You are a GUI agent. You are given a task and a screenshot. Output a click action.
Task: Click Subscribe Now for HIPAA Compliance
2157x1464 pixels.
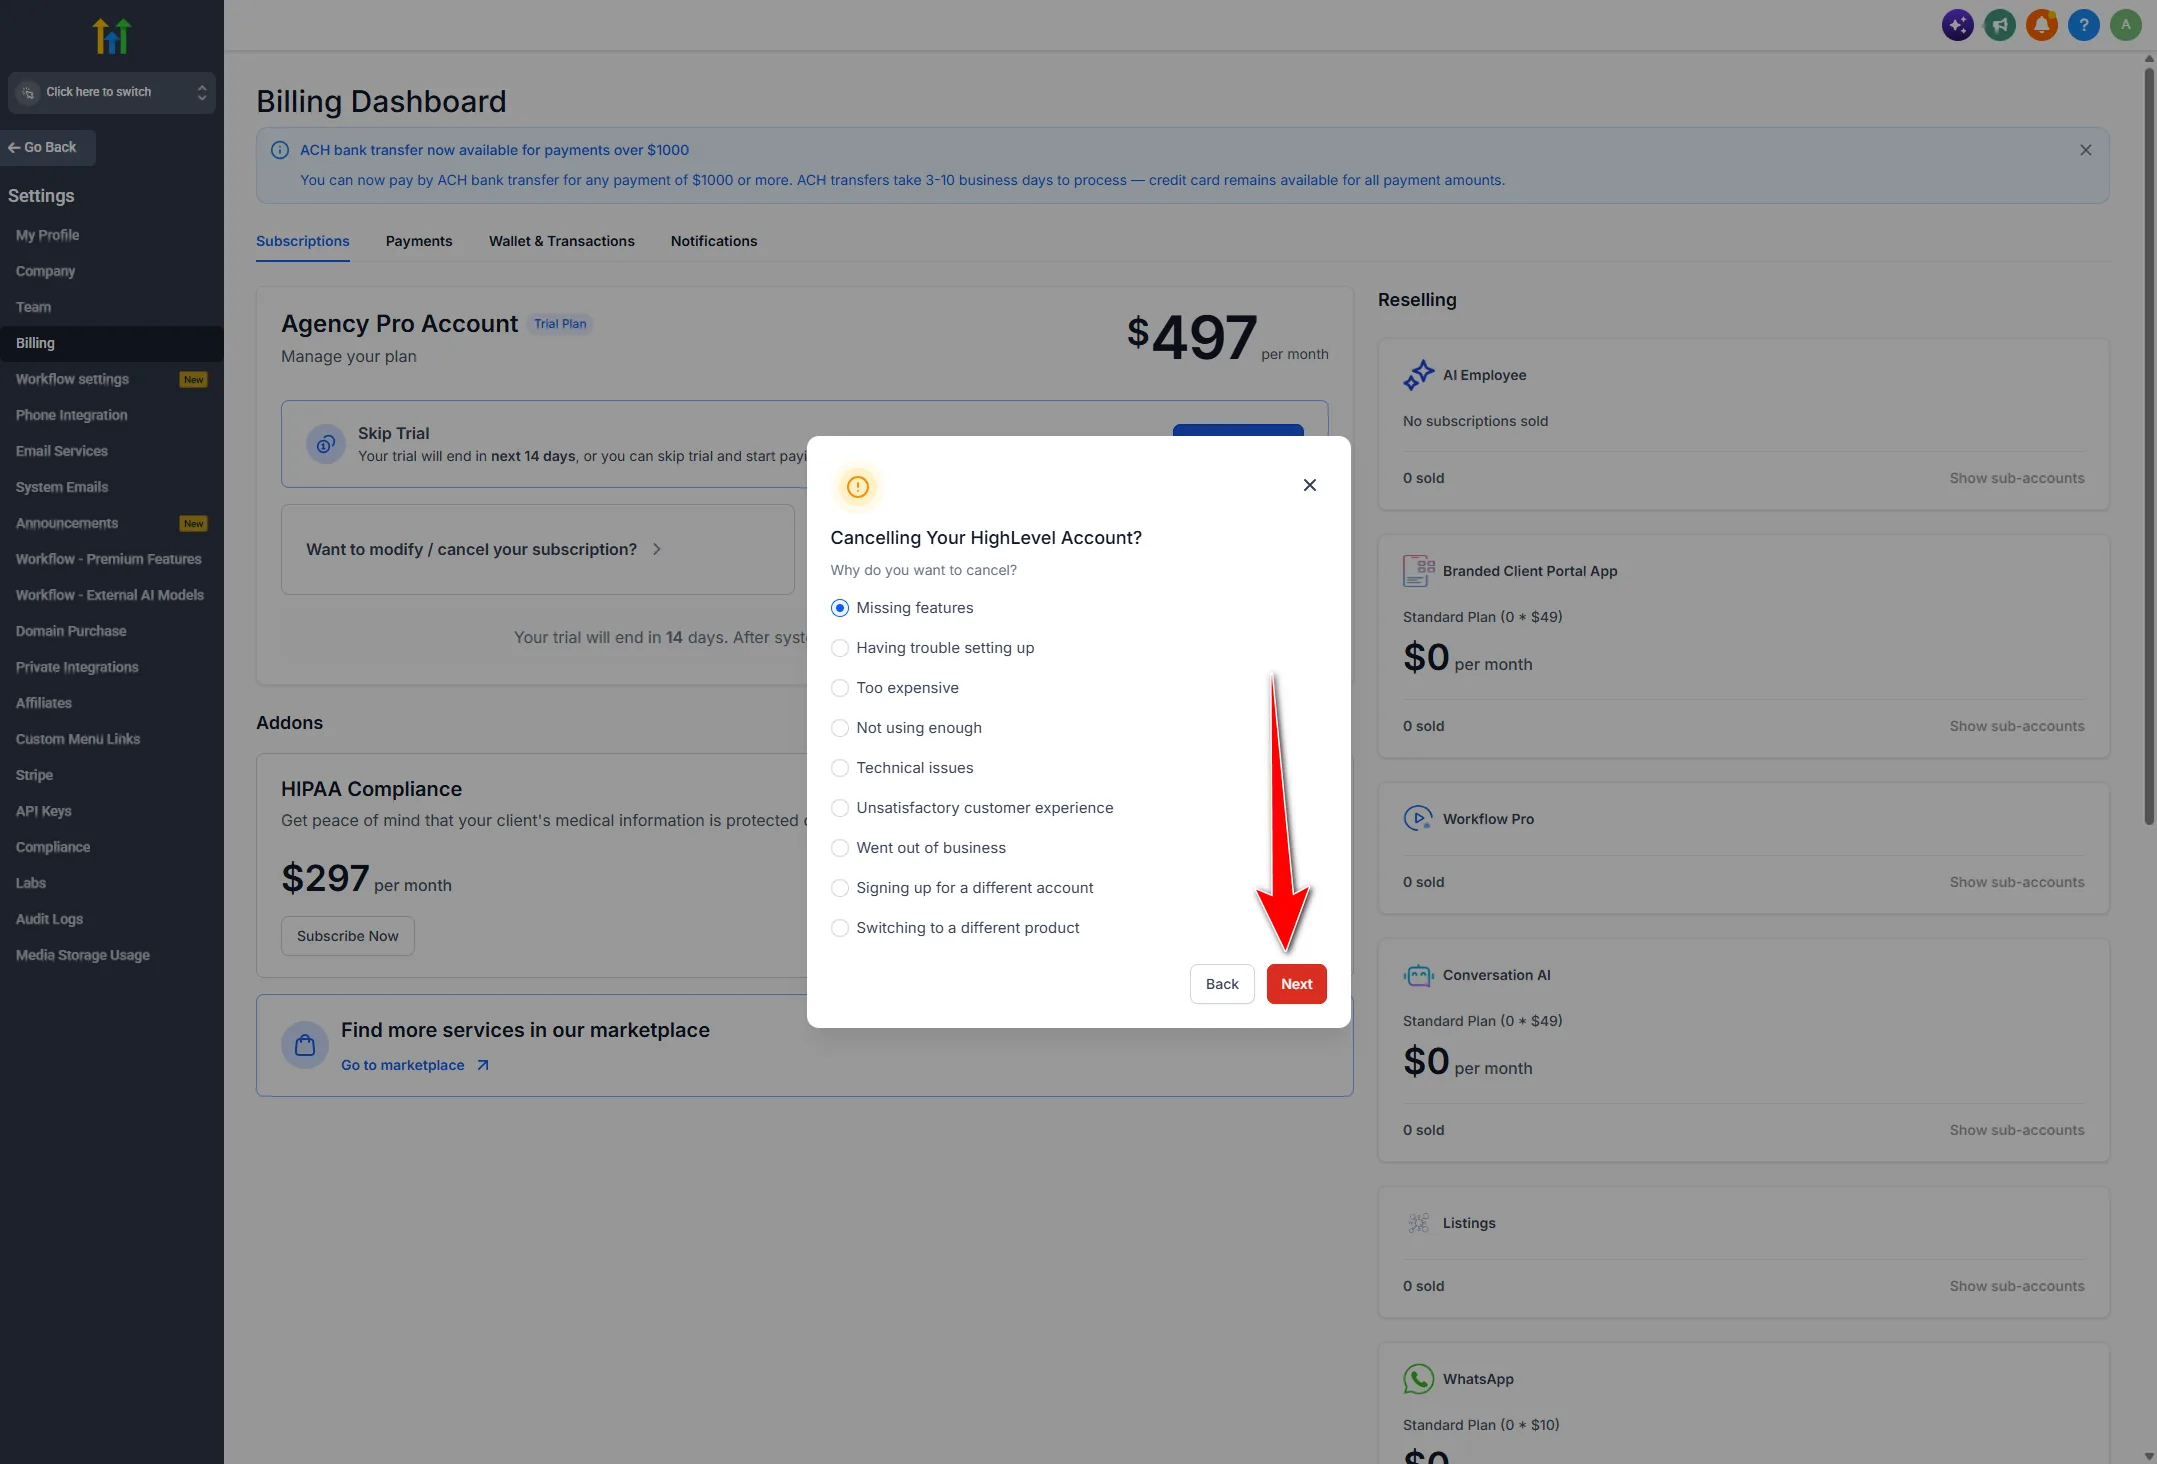(x=348, y=936)
